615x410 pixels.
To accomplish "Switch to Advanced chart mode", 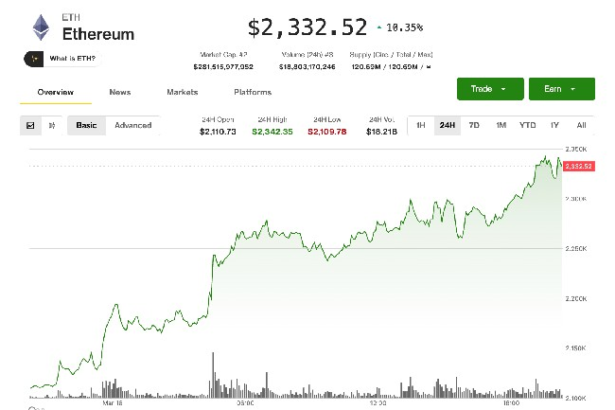I will 133,125.
